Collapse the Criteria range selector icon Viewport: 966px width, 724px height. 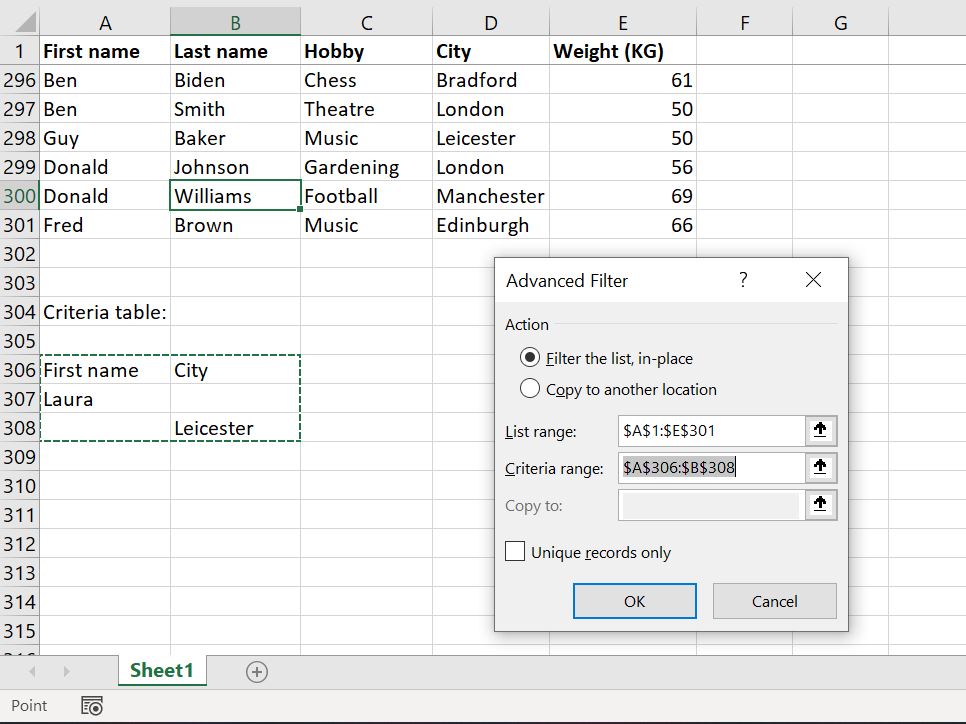[820, 467]
